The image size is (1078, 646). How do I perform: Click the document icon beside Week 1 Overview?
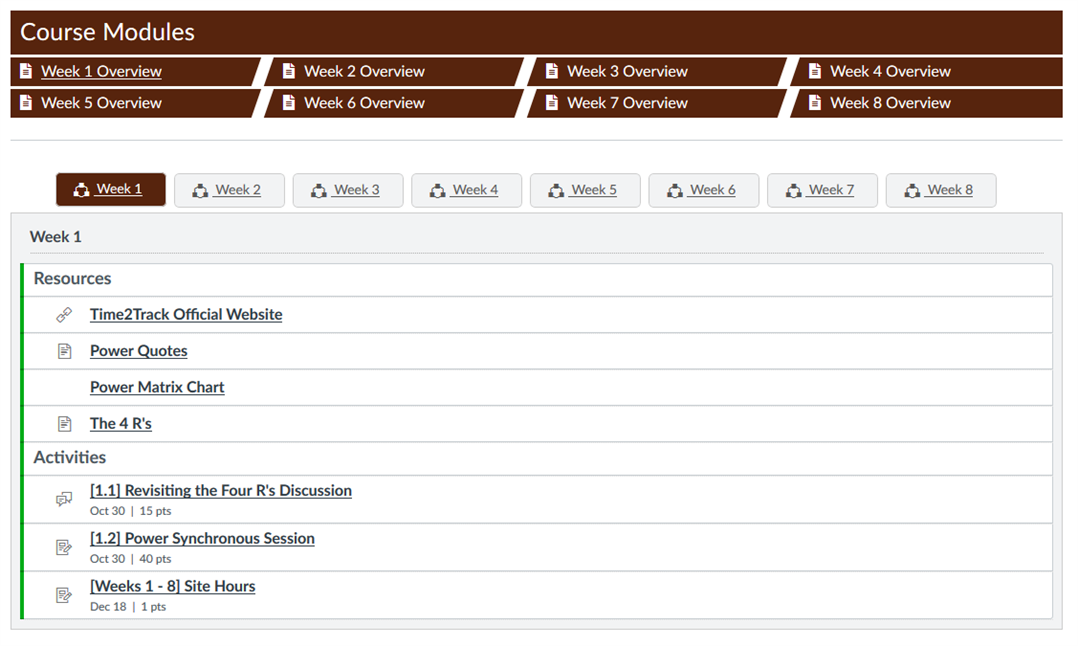click(x=26, y=71)
